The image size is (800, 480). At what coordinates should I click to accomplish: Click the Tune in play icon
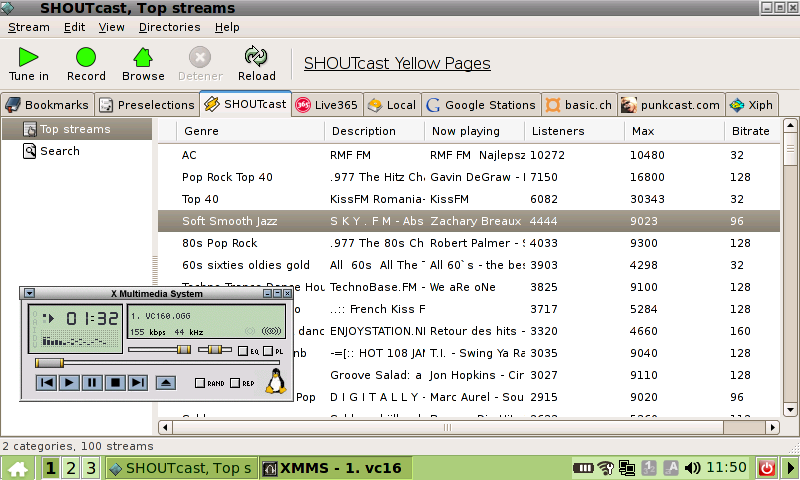28,57
